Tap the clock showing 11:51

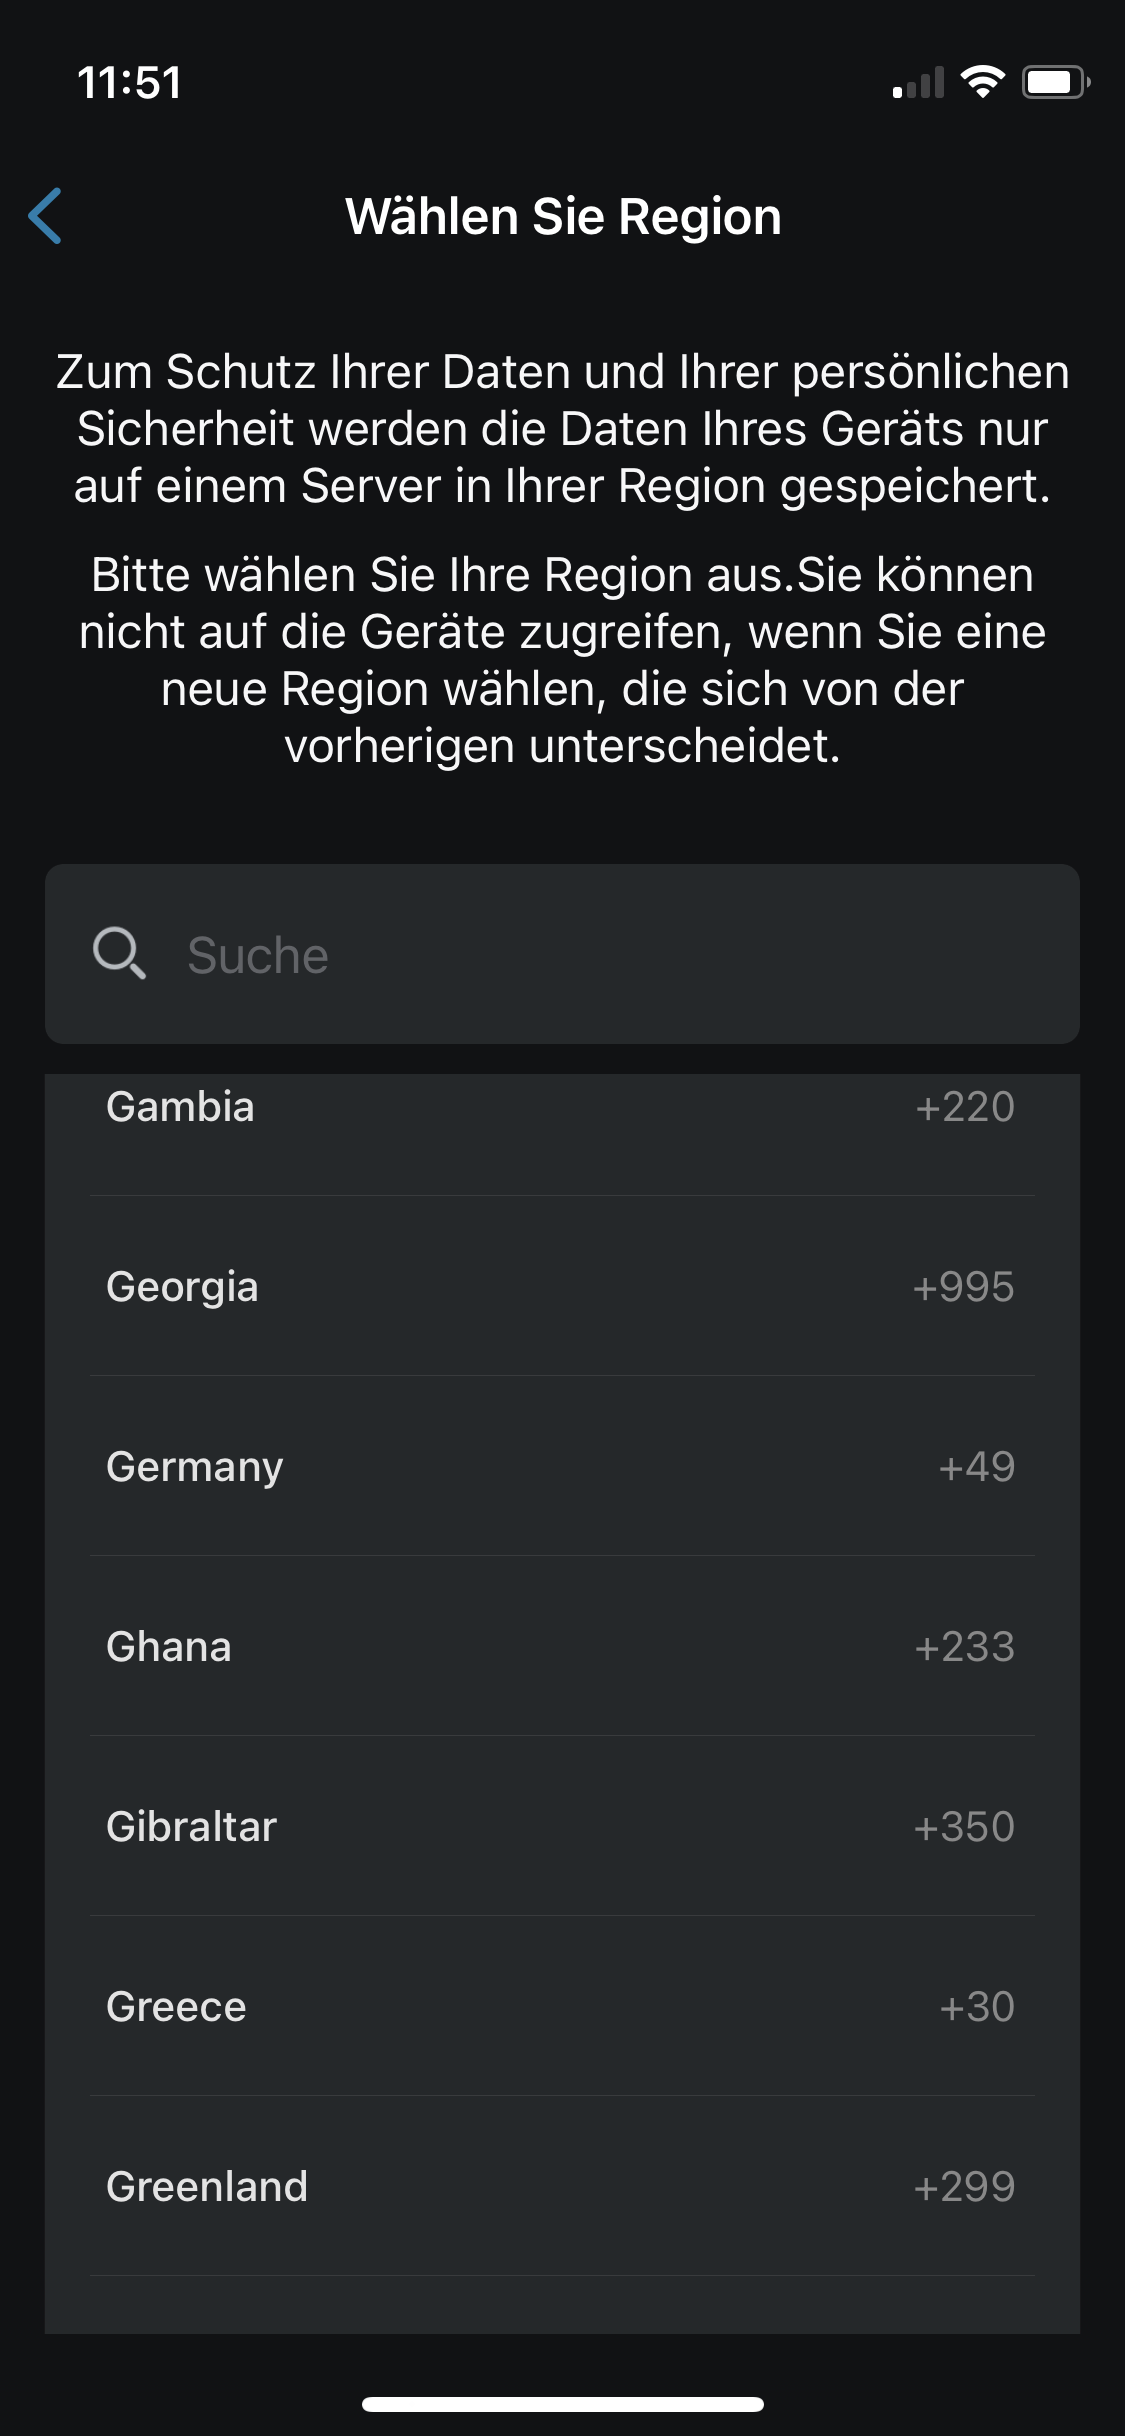click(130, 82)
